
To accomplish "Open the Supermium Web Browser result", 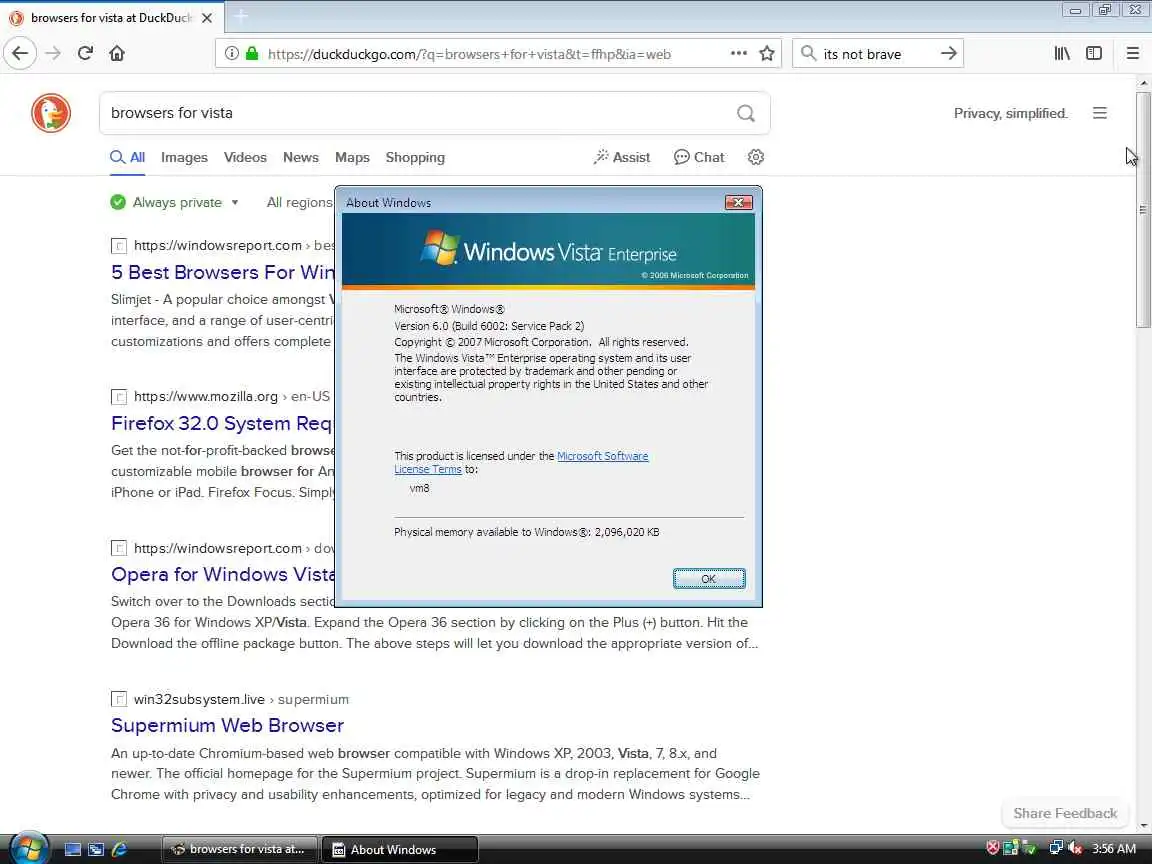I will pyautogui.click(x=228, y=725).
